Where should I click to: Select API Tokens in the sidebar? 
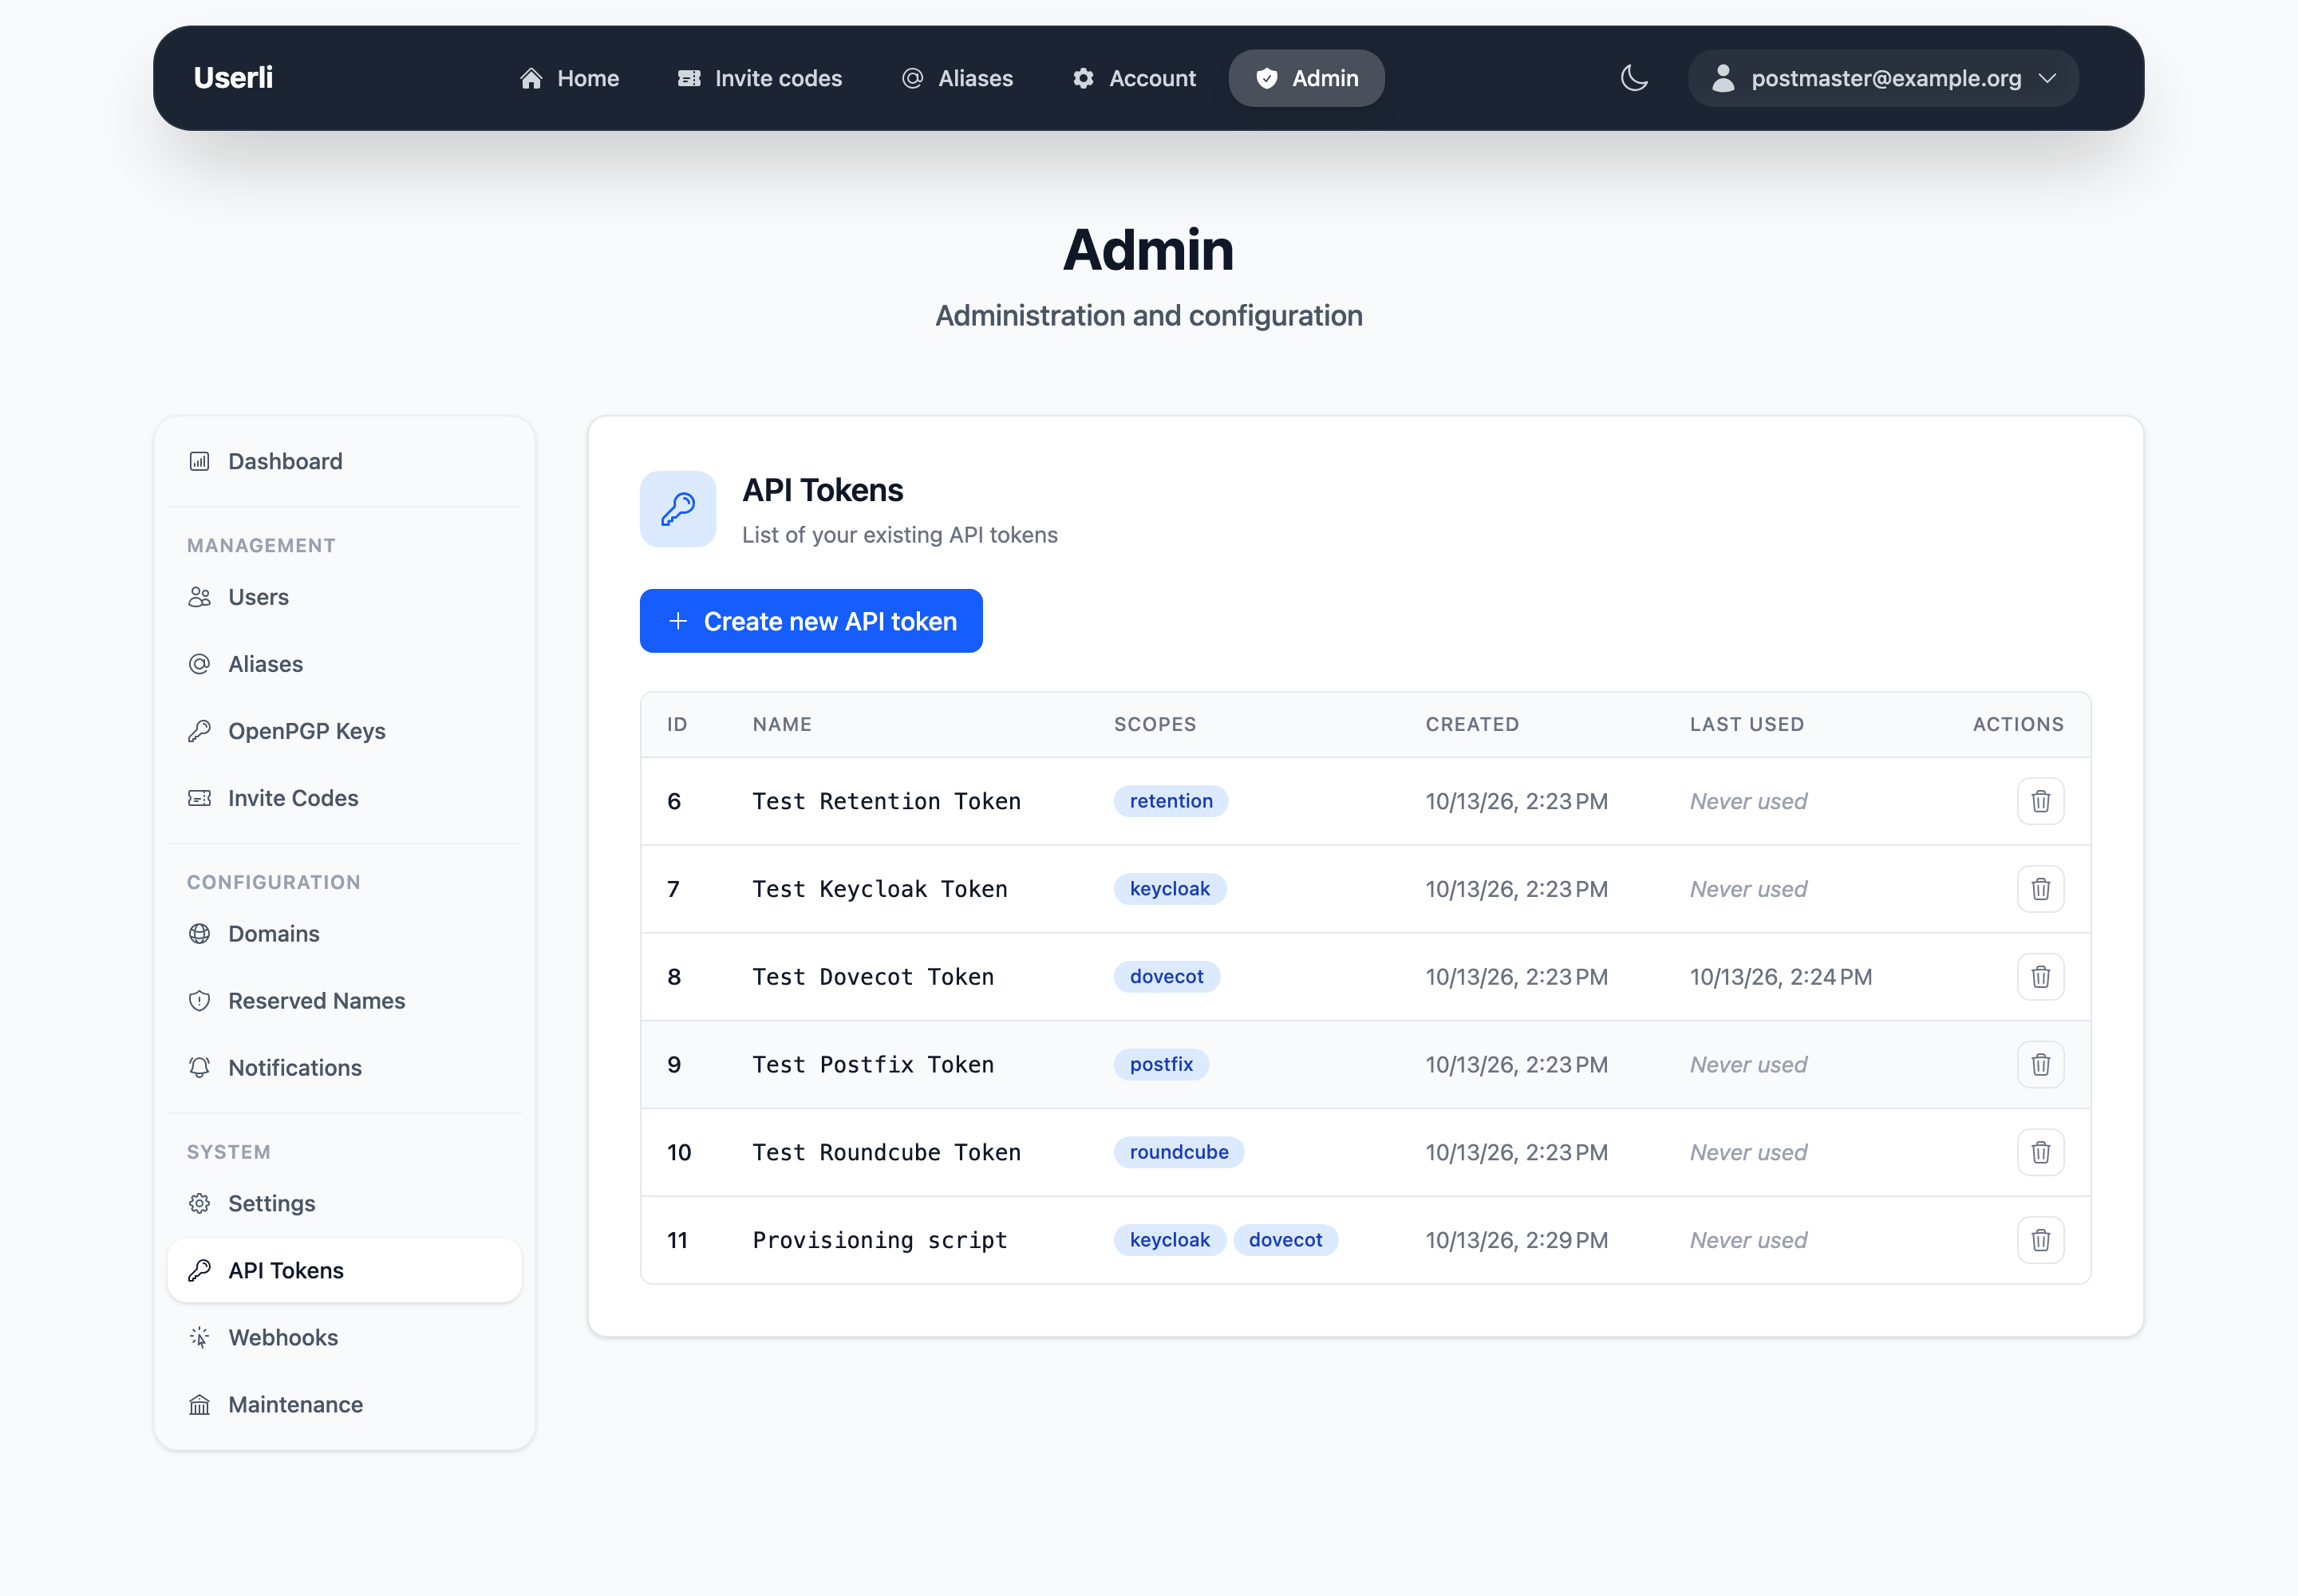pos(345,1271)
